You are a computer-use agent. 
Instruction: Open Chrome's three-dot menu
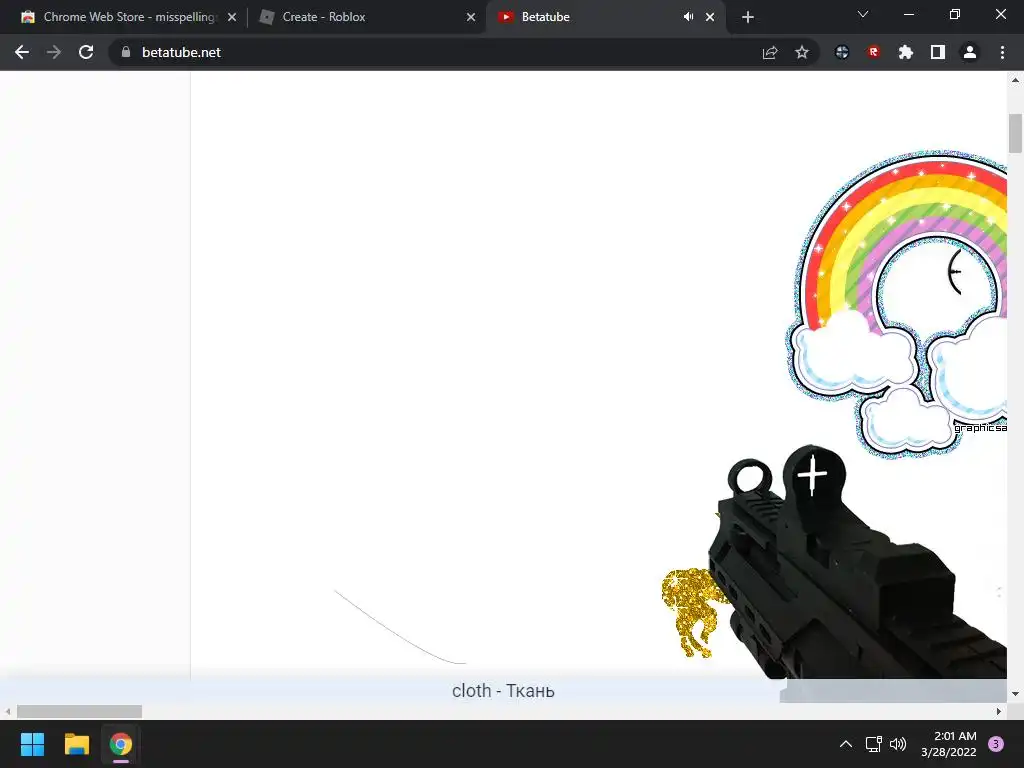coord(1002,52)
